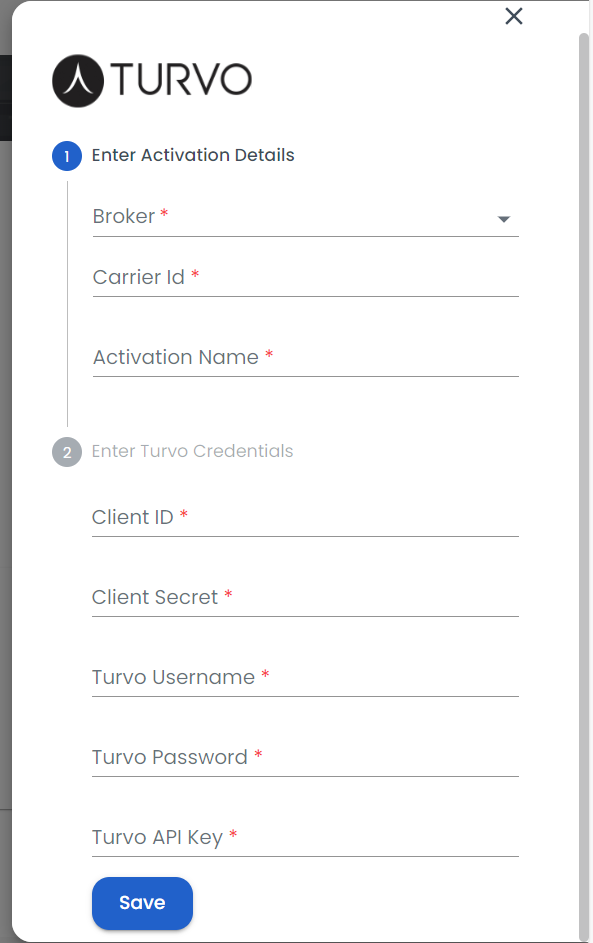This screenshot has width=593, height=943.
Task: Open the Broker dropdown field
Action: tap(306, 217)
